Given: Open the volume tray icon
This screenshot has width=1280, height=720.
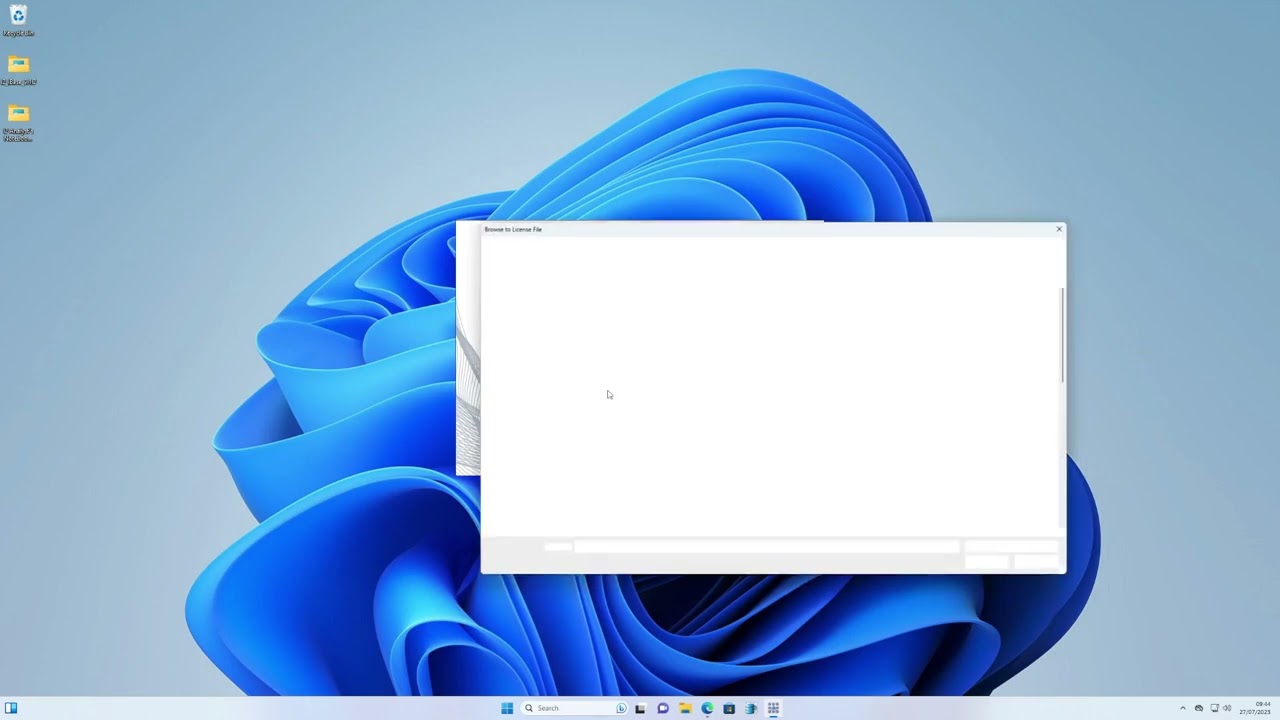Looking at the screenshot, I should coord(1227,708).
